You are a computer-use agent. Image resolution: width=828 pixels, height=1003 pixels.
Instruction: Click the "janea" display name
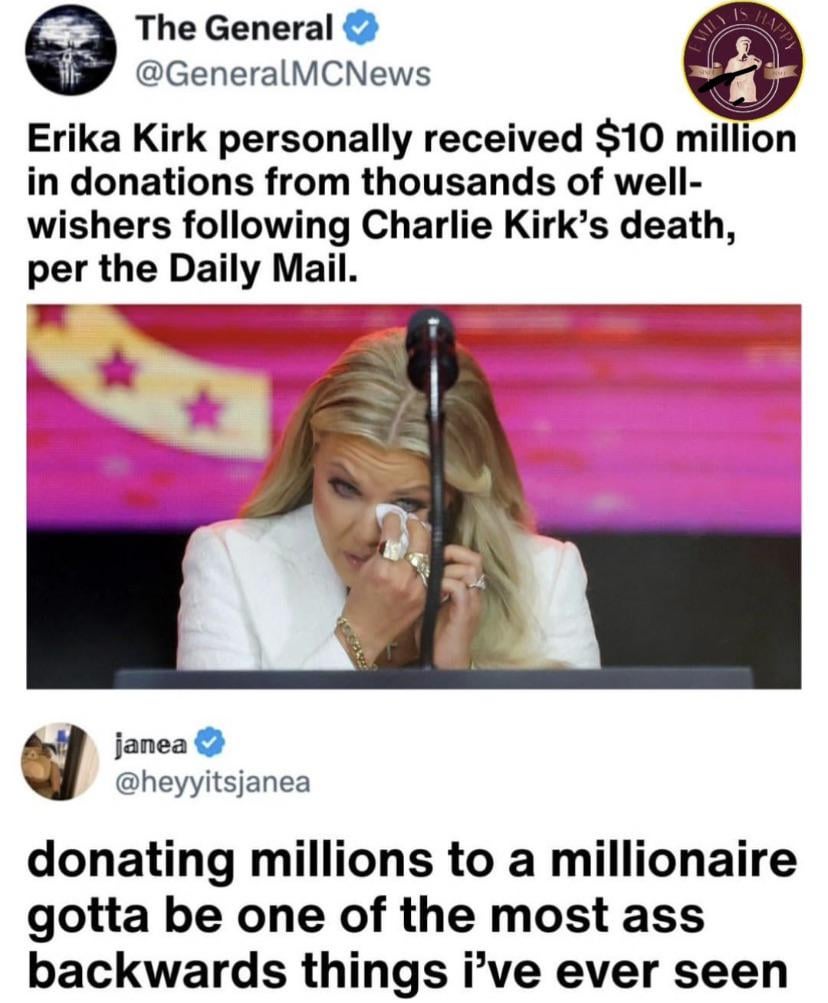151,744
